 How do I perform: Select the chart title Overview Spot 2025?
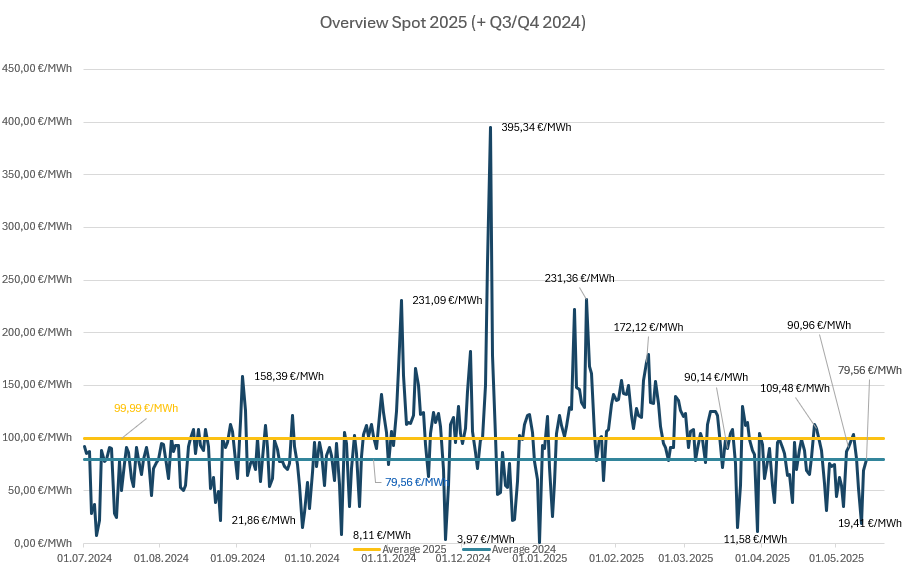[x=452, y=22]
